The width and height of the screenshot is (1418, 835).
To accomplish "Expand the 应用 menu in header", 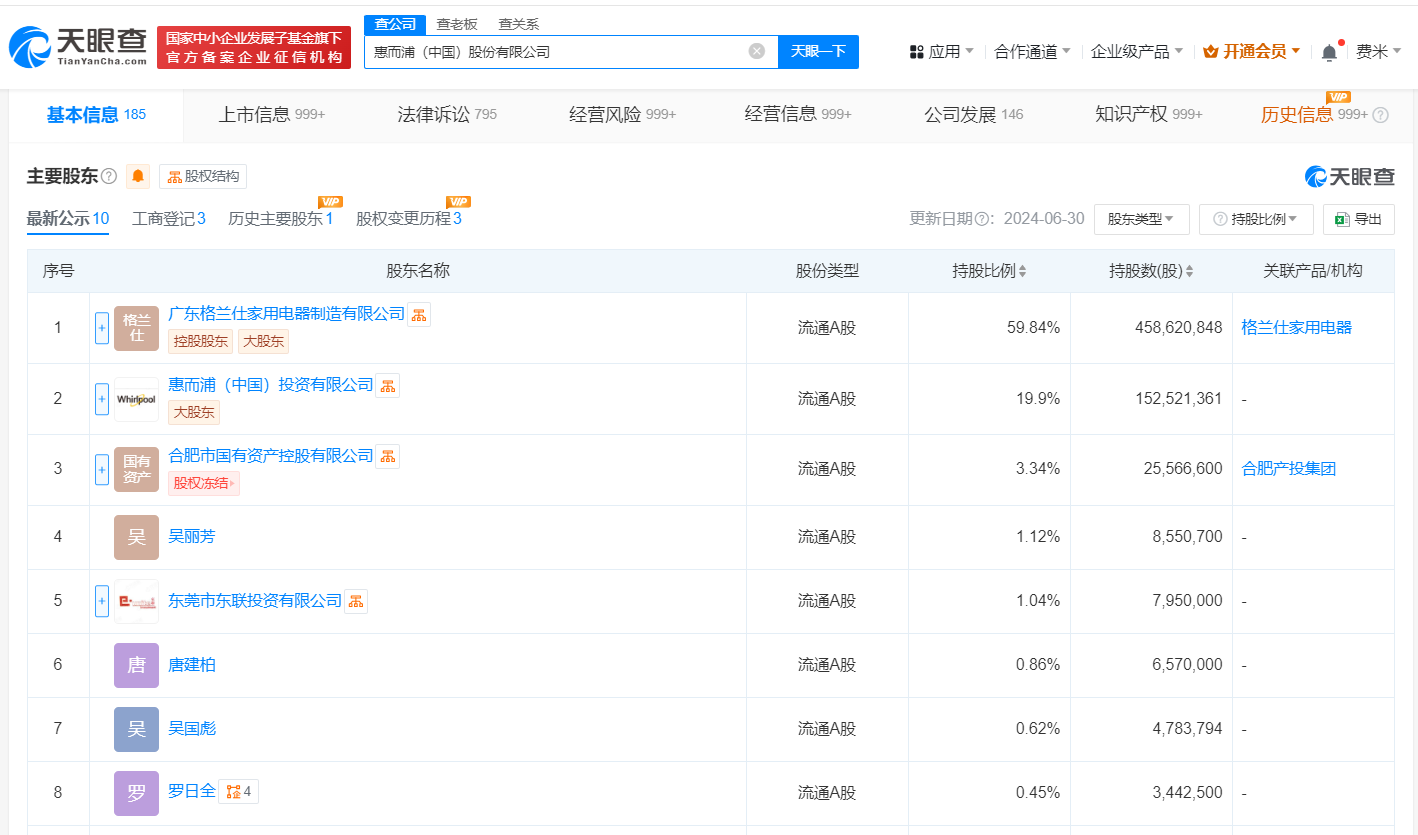I will [941, 52].
